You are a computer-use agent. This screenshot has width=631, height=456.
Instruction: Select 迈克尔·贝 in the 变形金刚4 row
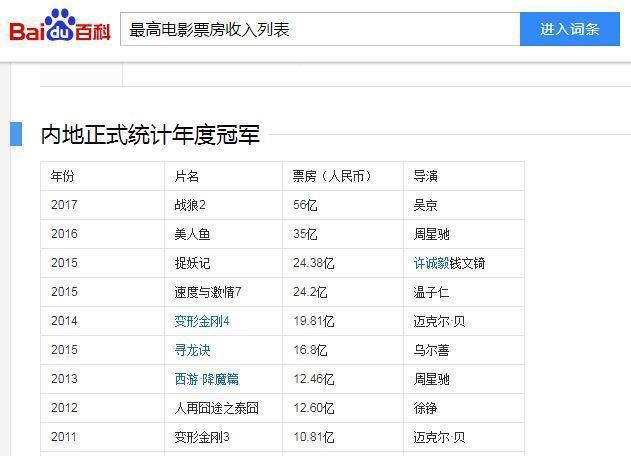click(464, 321)
